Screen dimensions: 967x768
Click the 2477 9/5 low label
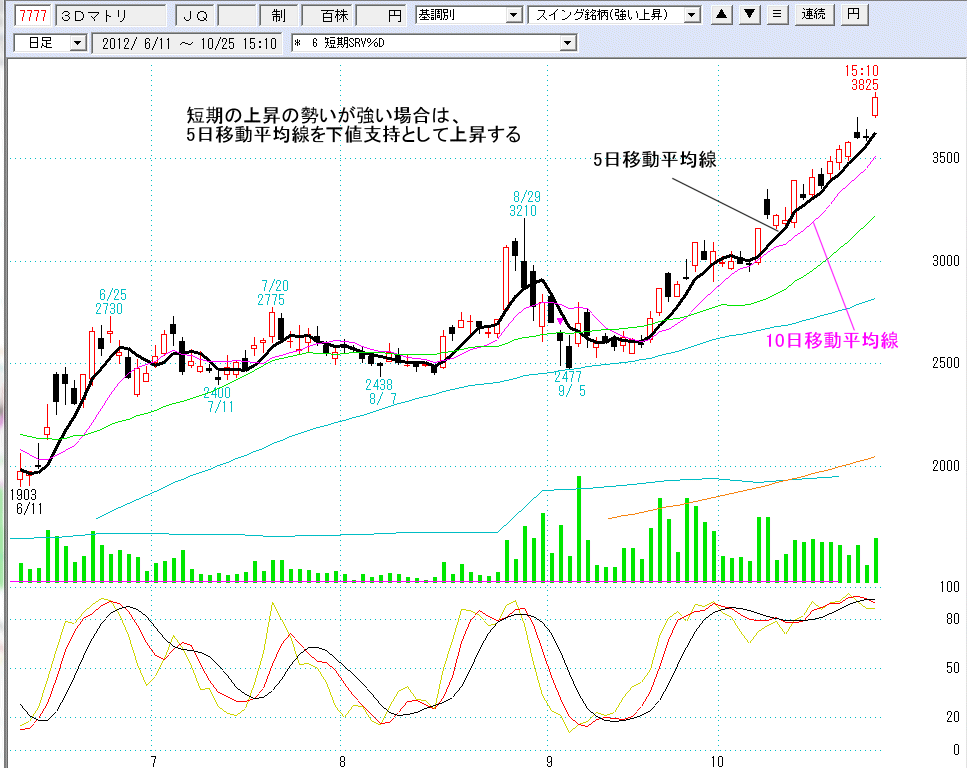[x=569, y=384]
